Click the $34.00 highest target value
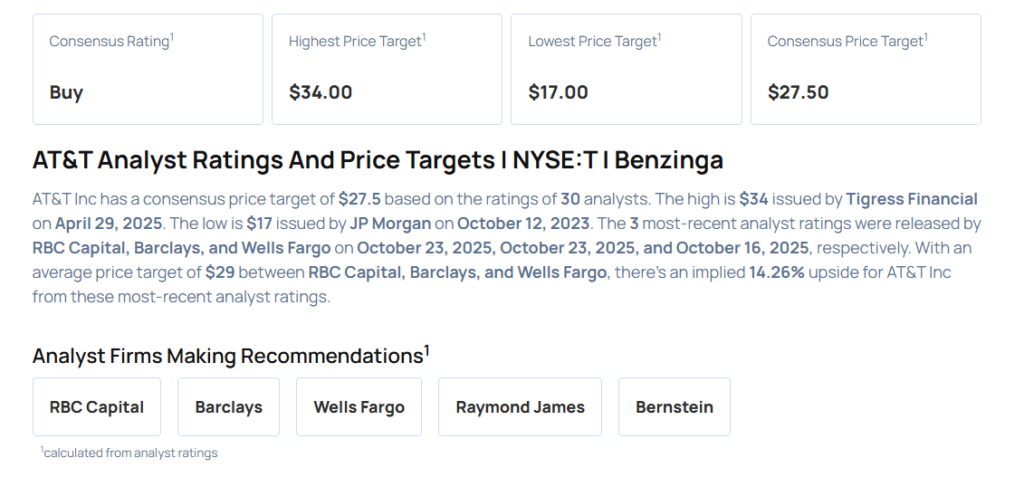Image resolution: width=1024 pixels, height=477 pixels. (x=320, y=92)
